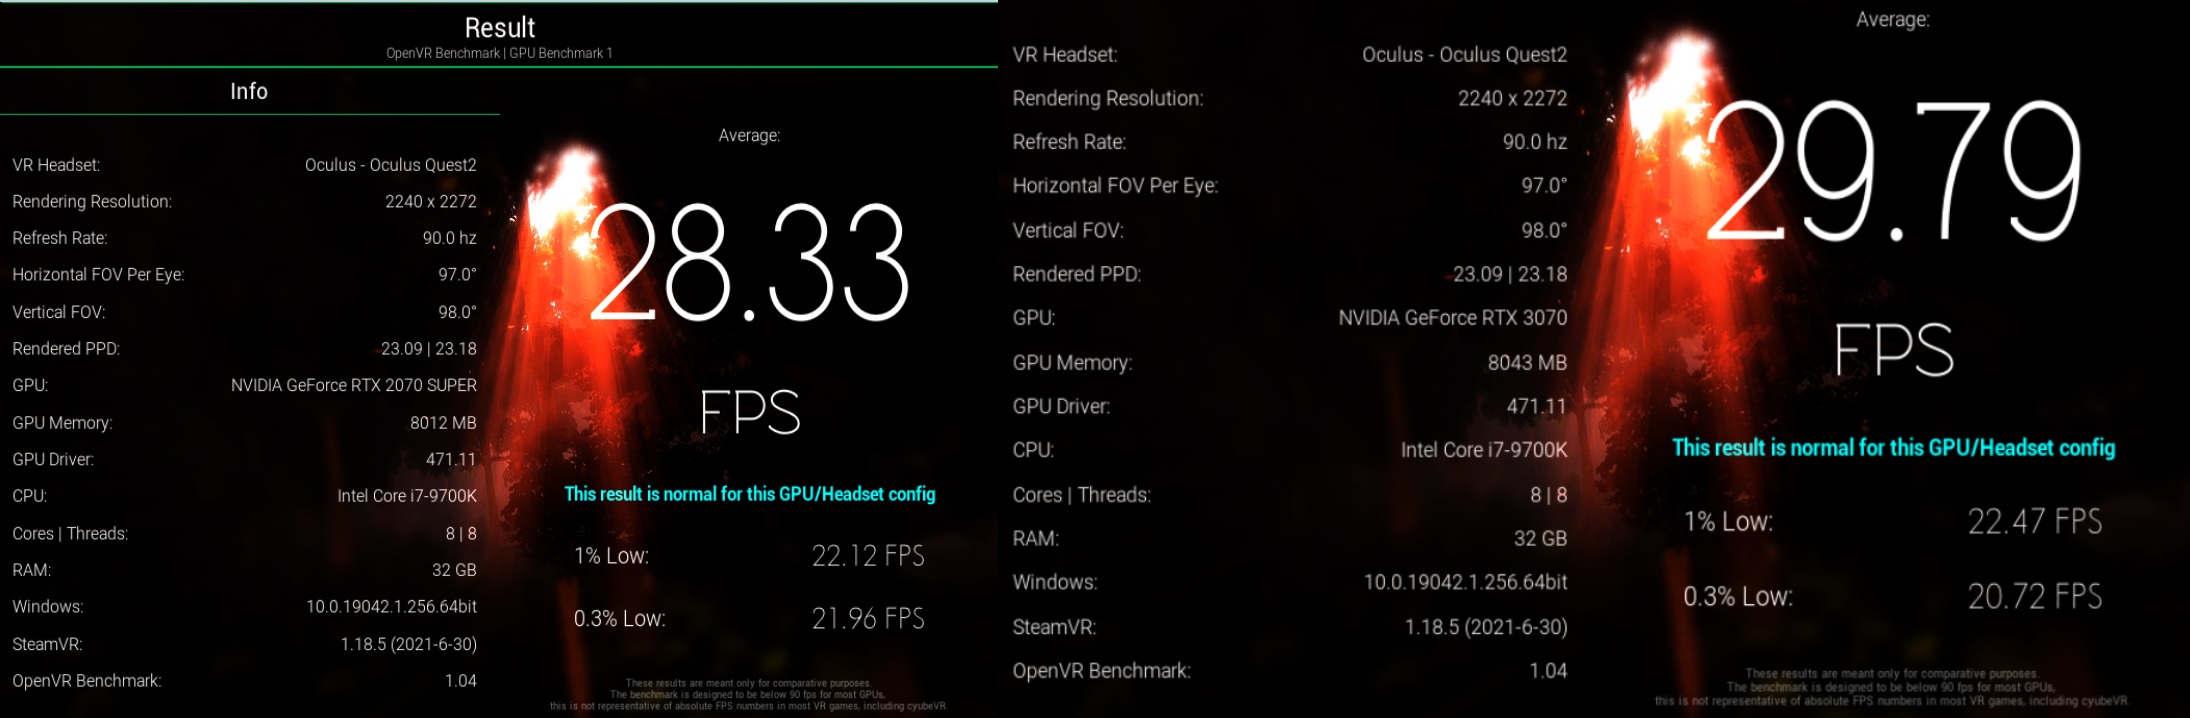Click the 22.47 FPS 1% low value
The width and height of the screenshot is (2190, 718).
[2034, 521]
